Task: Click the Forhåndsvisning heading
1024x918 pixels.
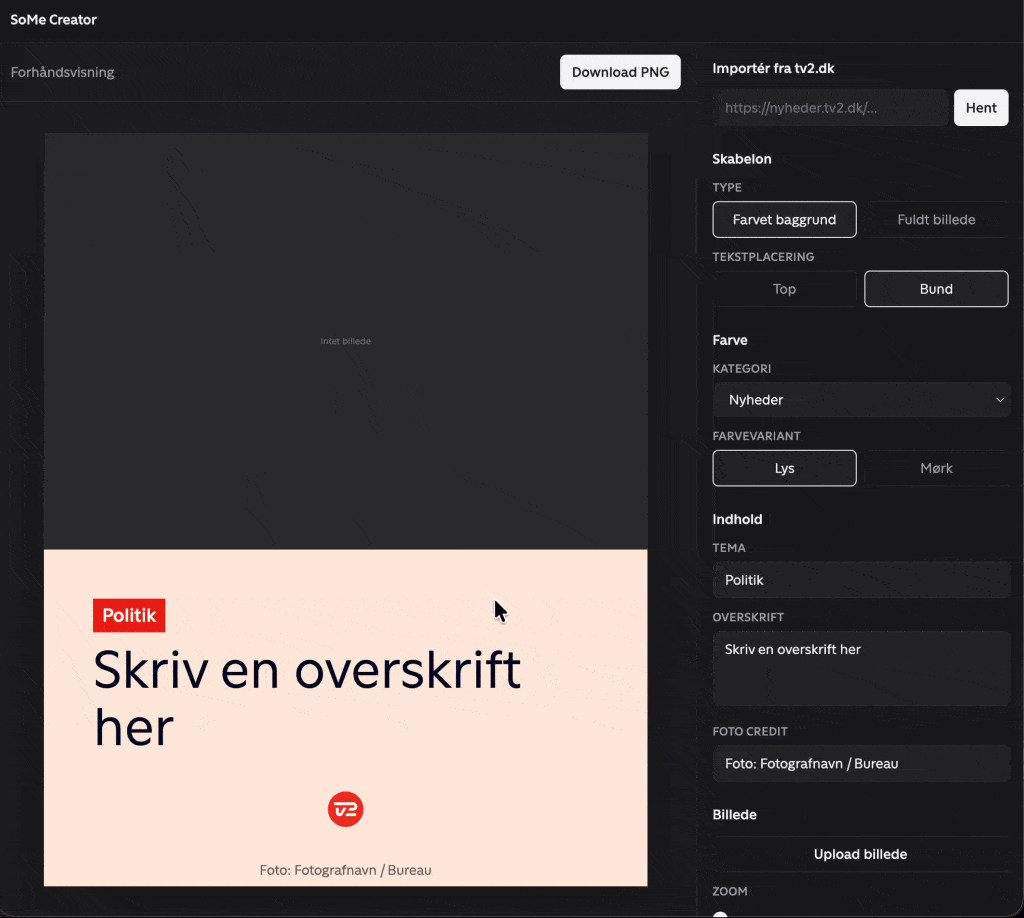Action: pyautogui.click(x=62, y=72)
